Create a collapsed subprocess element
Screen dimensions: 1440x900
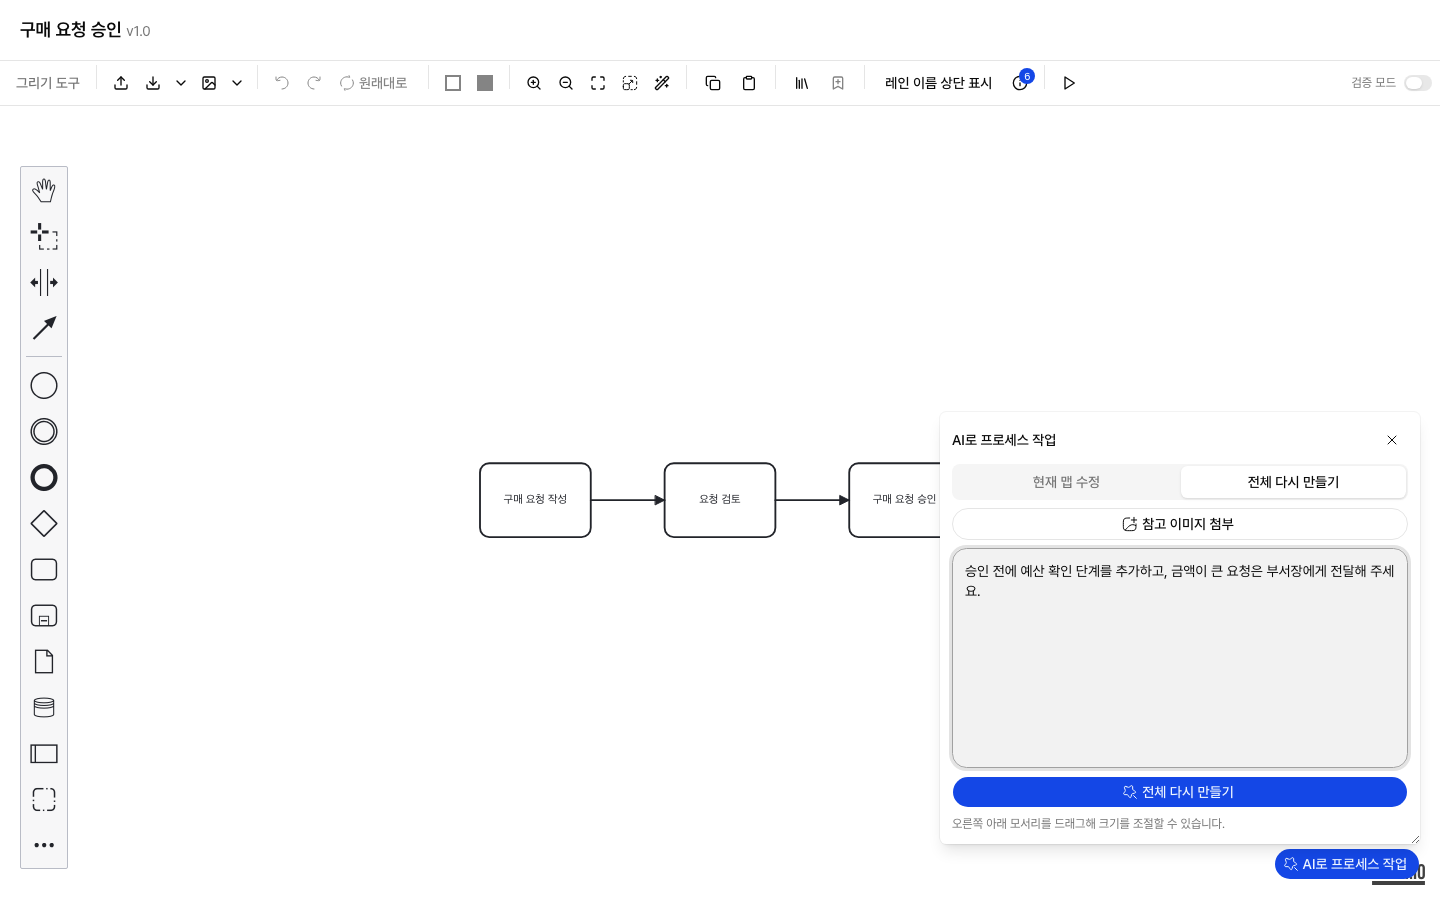pyautogui.click(x=44, y=616)
